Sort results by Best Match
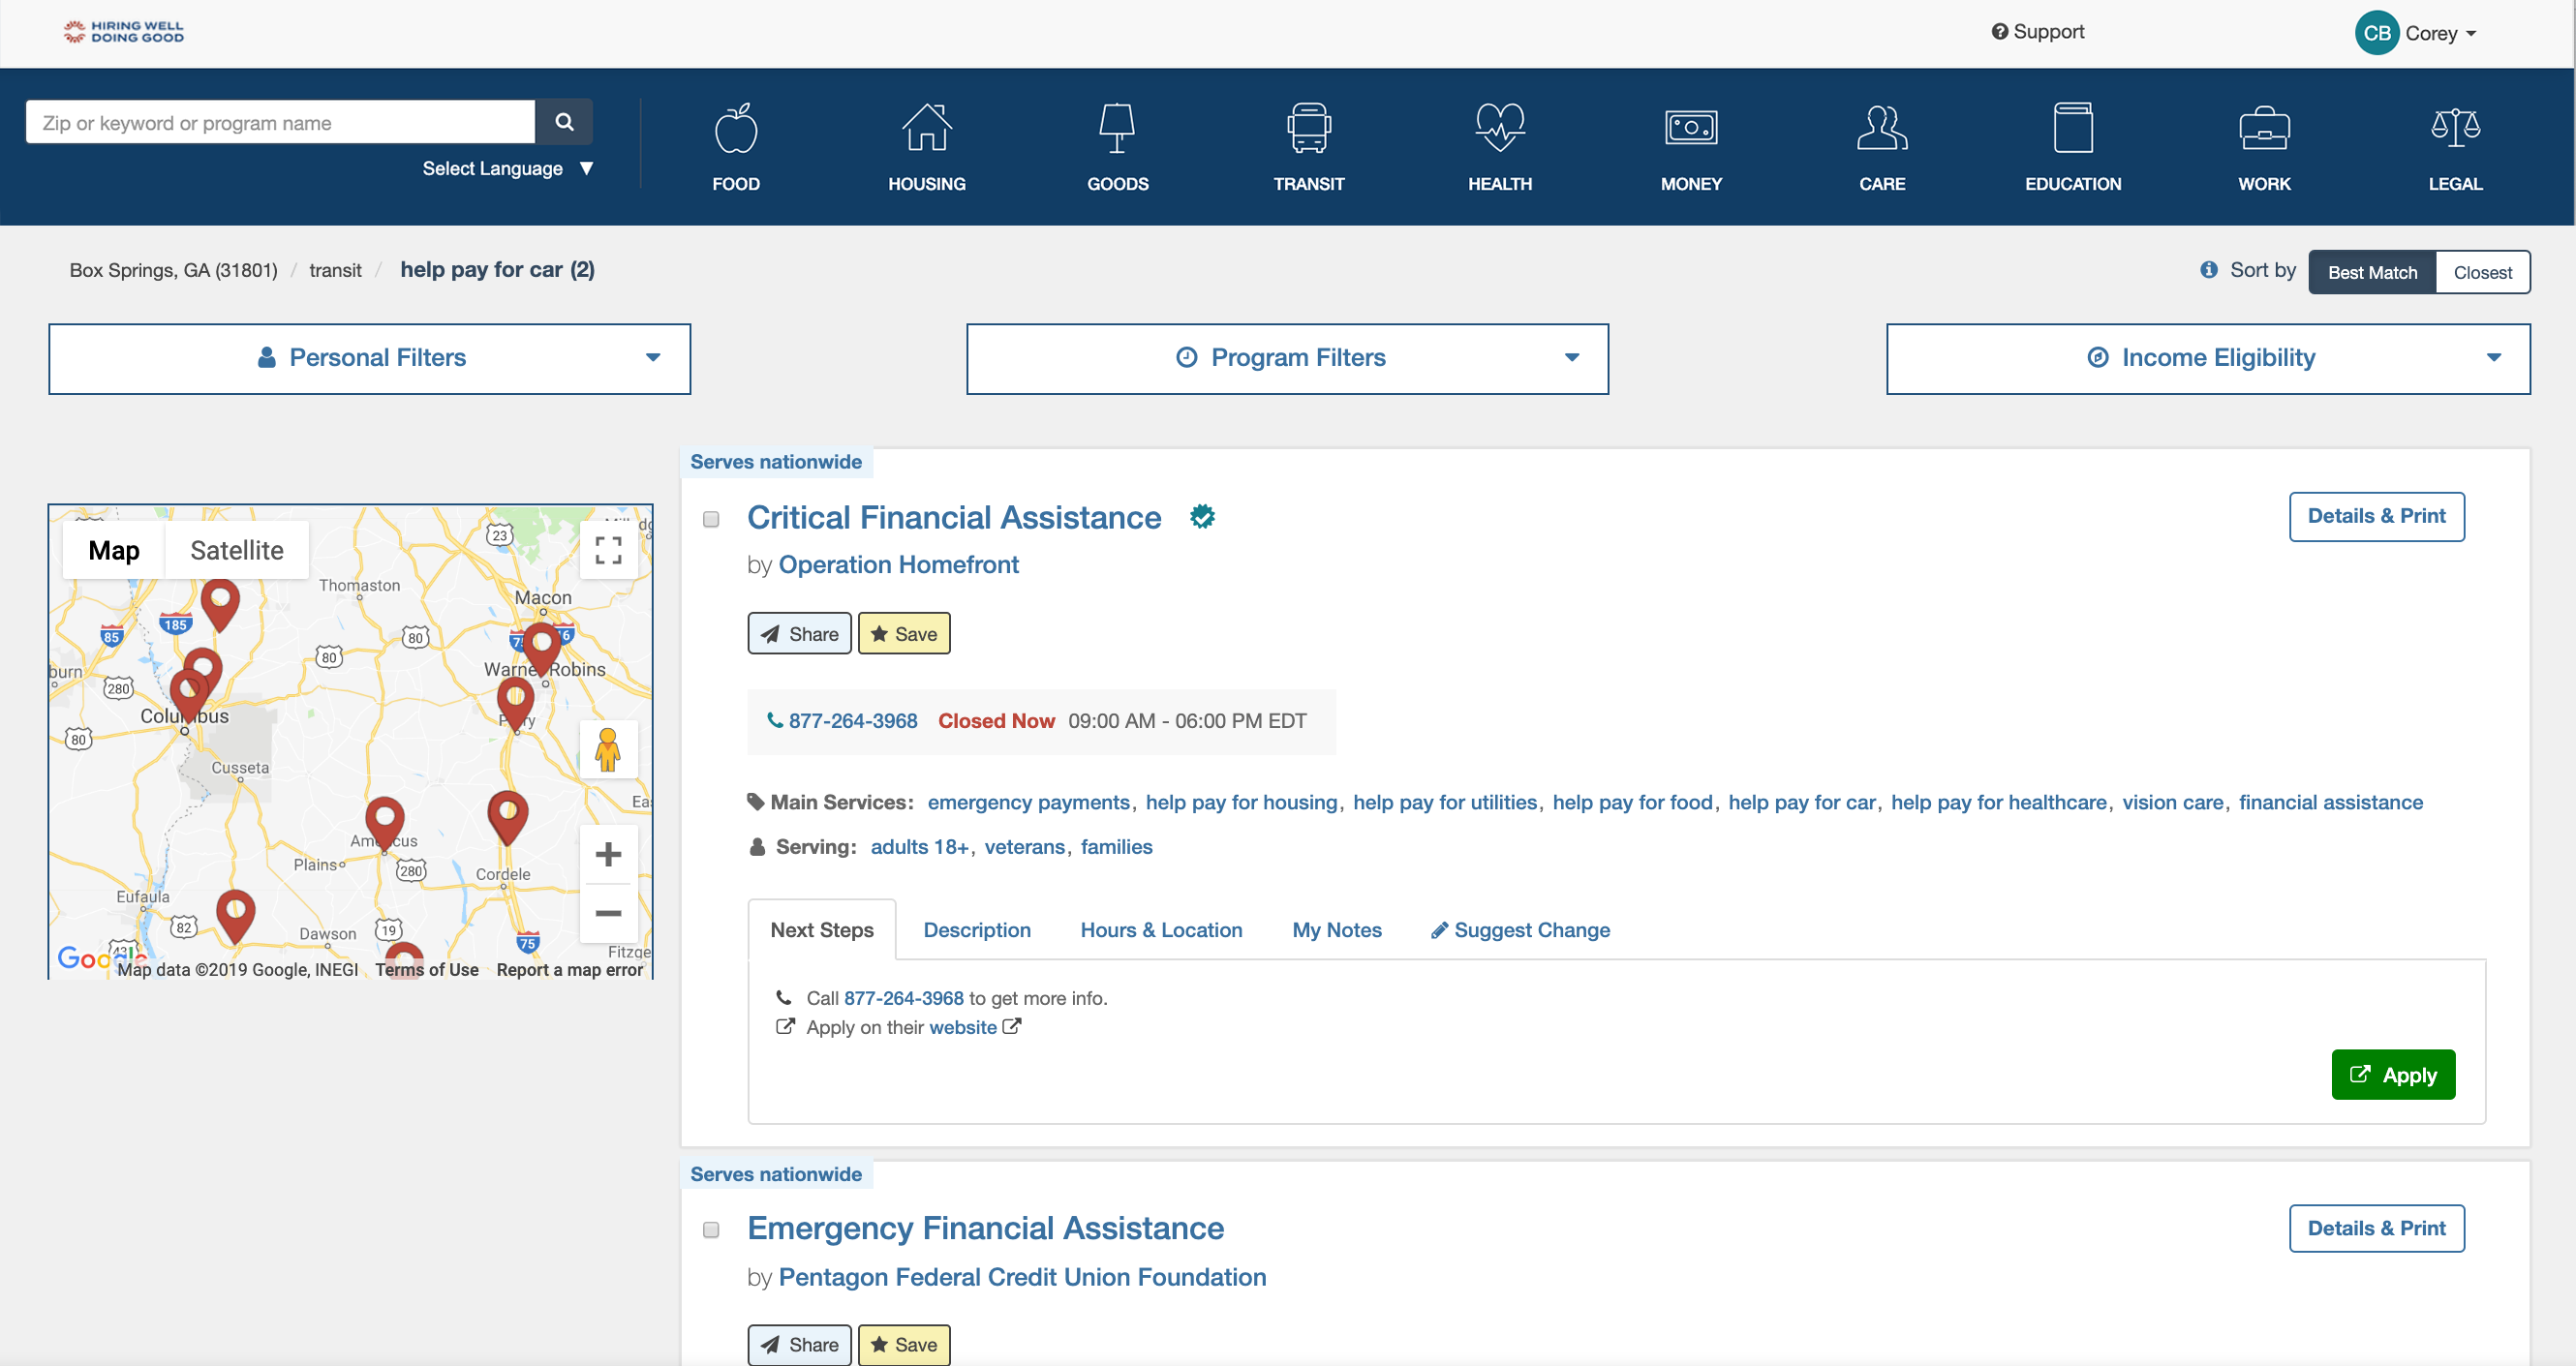The width and height of the screenshot is (2576, 1366). click(2372, 272)
